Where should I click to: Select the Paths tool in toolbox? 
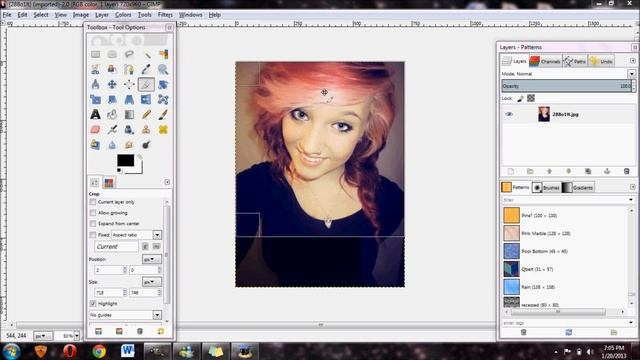pyautogui.click(x=129, y=69)
